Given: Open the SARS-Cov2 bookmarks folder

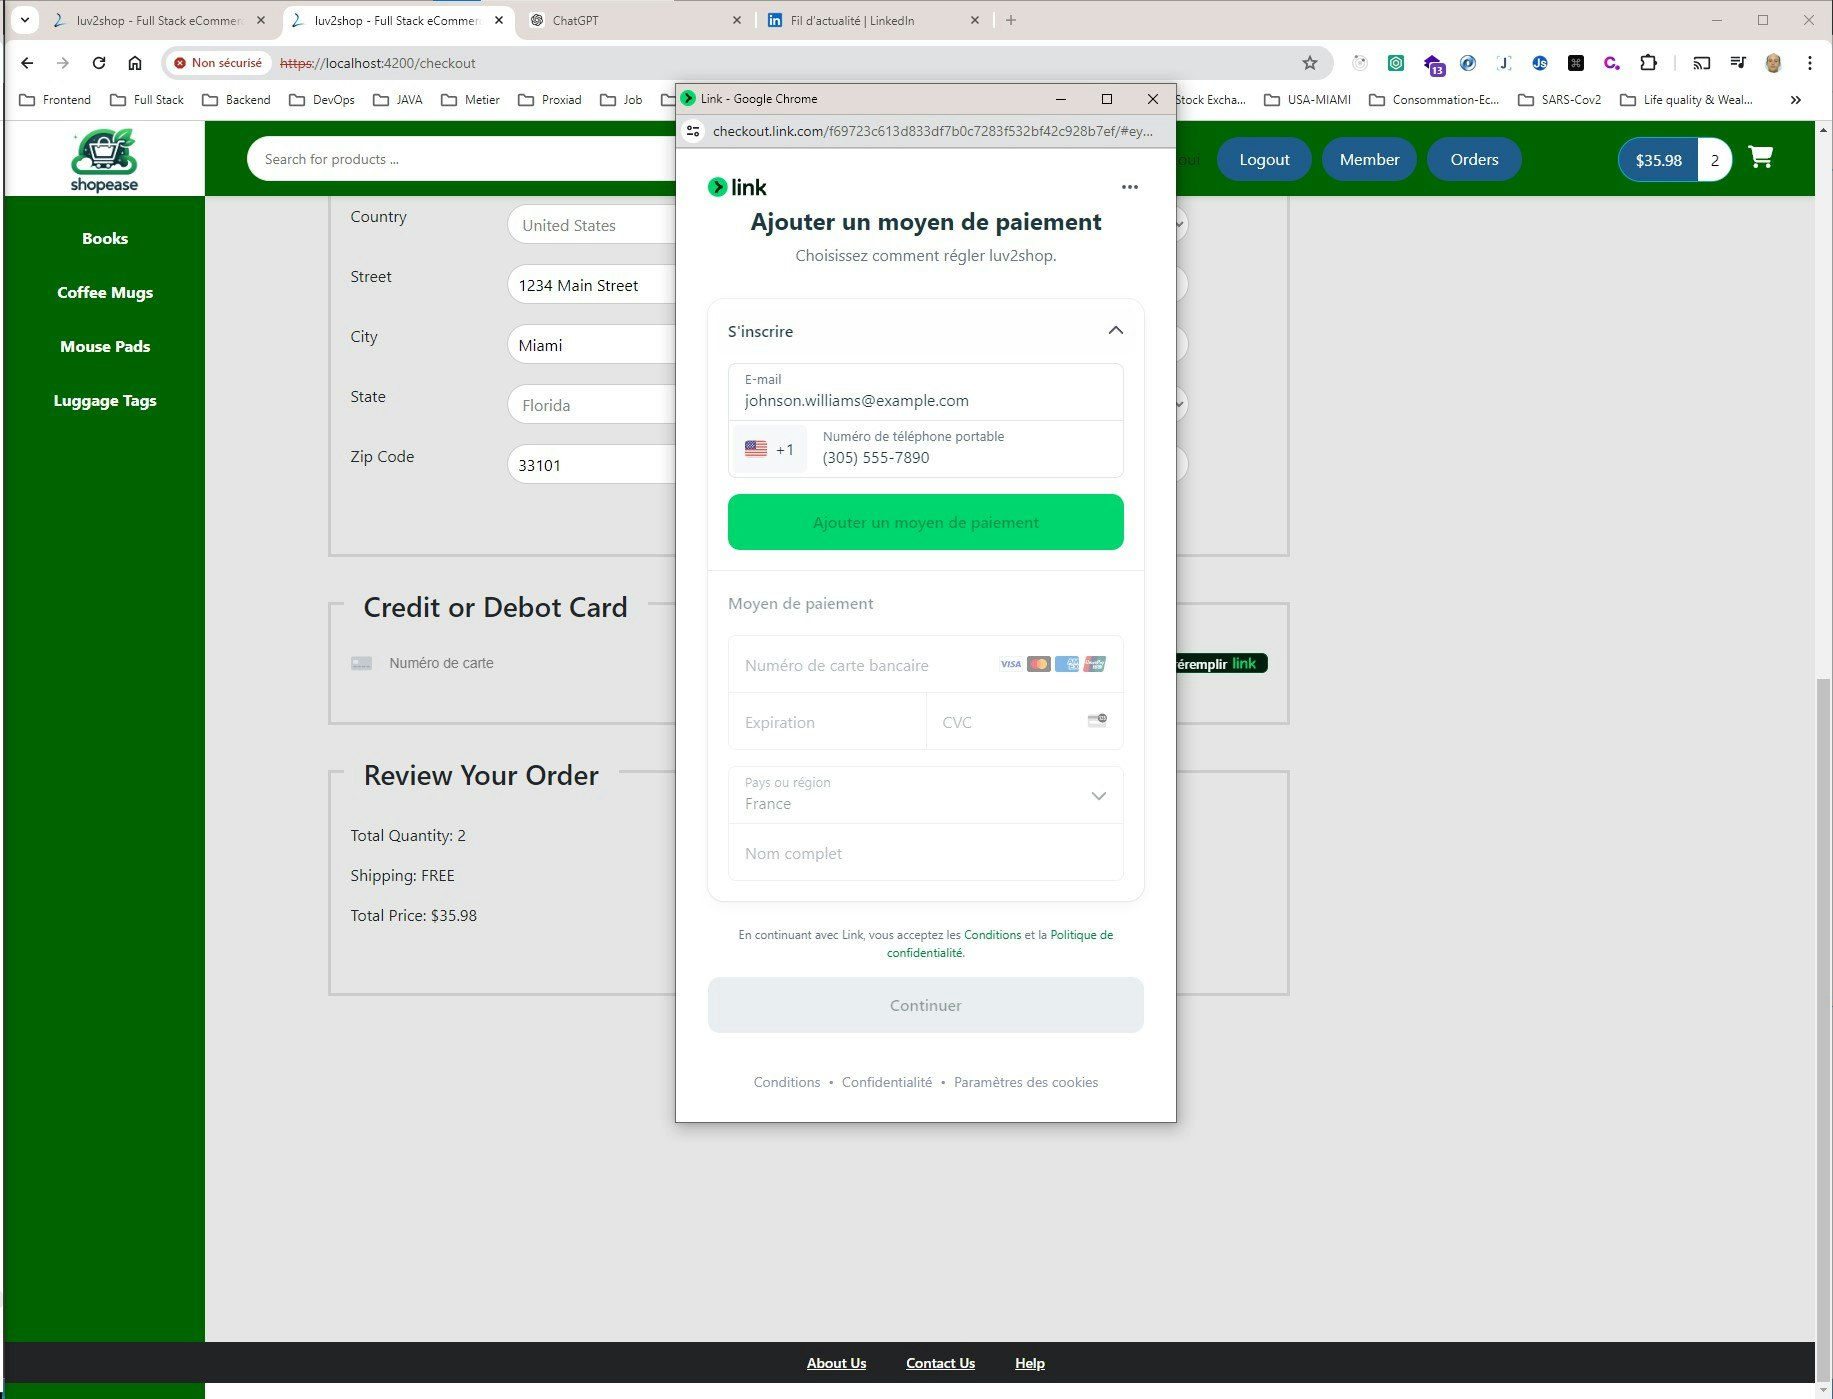Looking at the screenshot, I should pyautogui.click(x=1560, y=100).
